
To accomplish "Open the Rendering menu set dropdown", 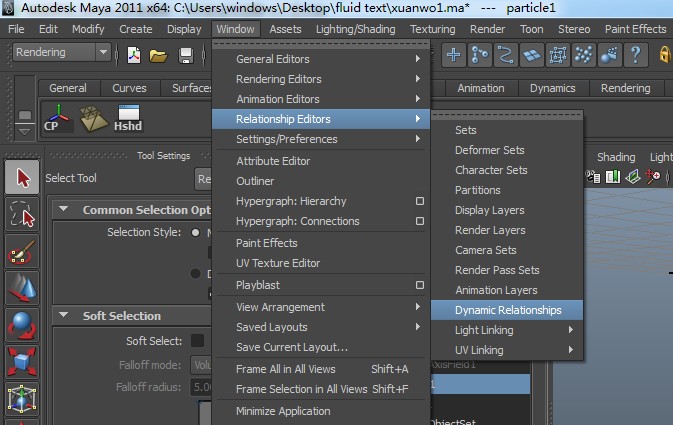I will tap(61, 52).
